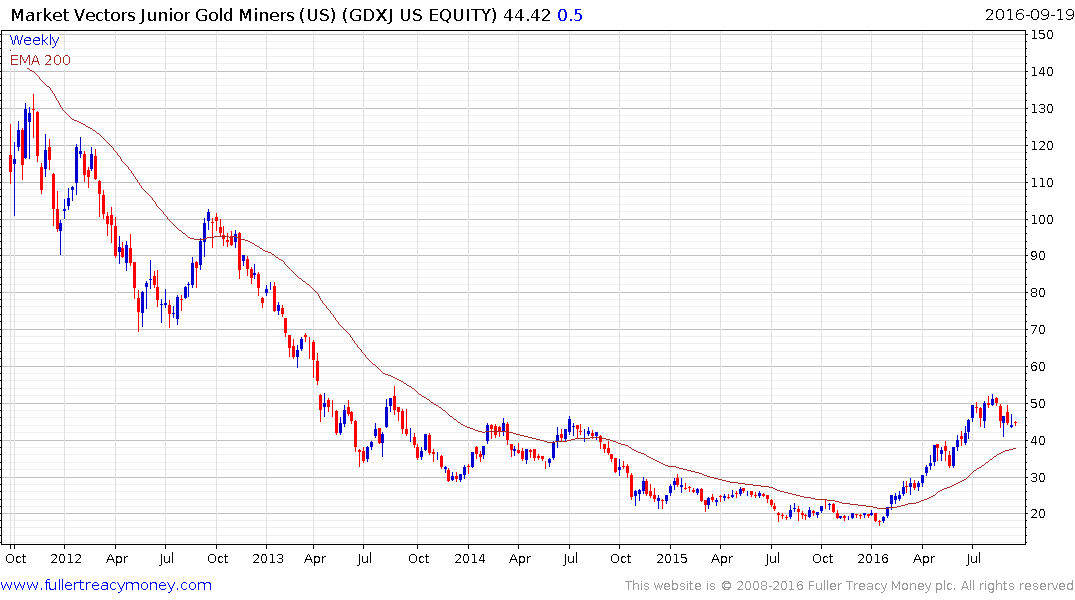Click the 20 price axis label

pyautogui.click(x=1038, y=514)
